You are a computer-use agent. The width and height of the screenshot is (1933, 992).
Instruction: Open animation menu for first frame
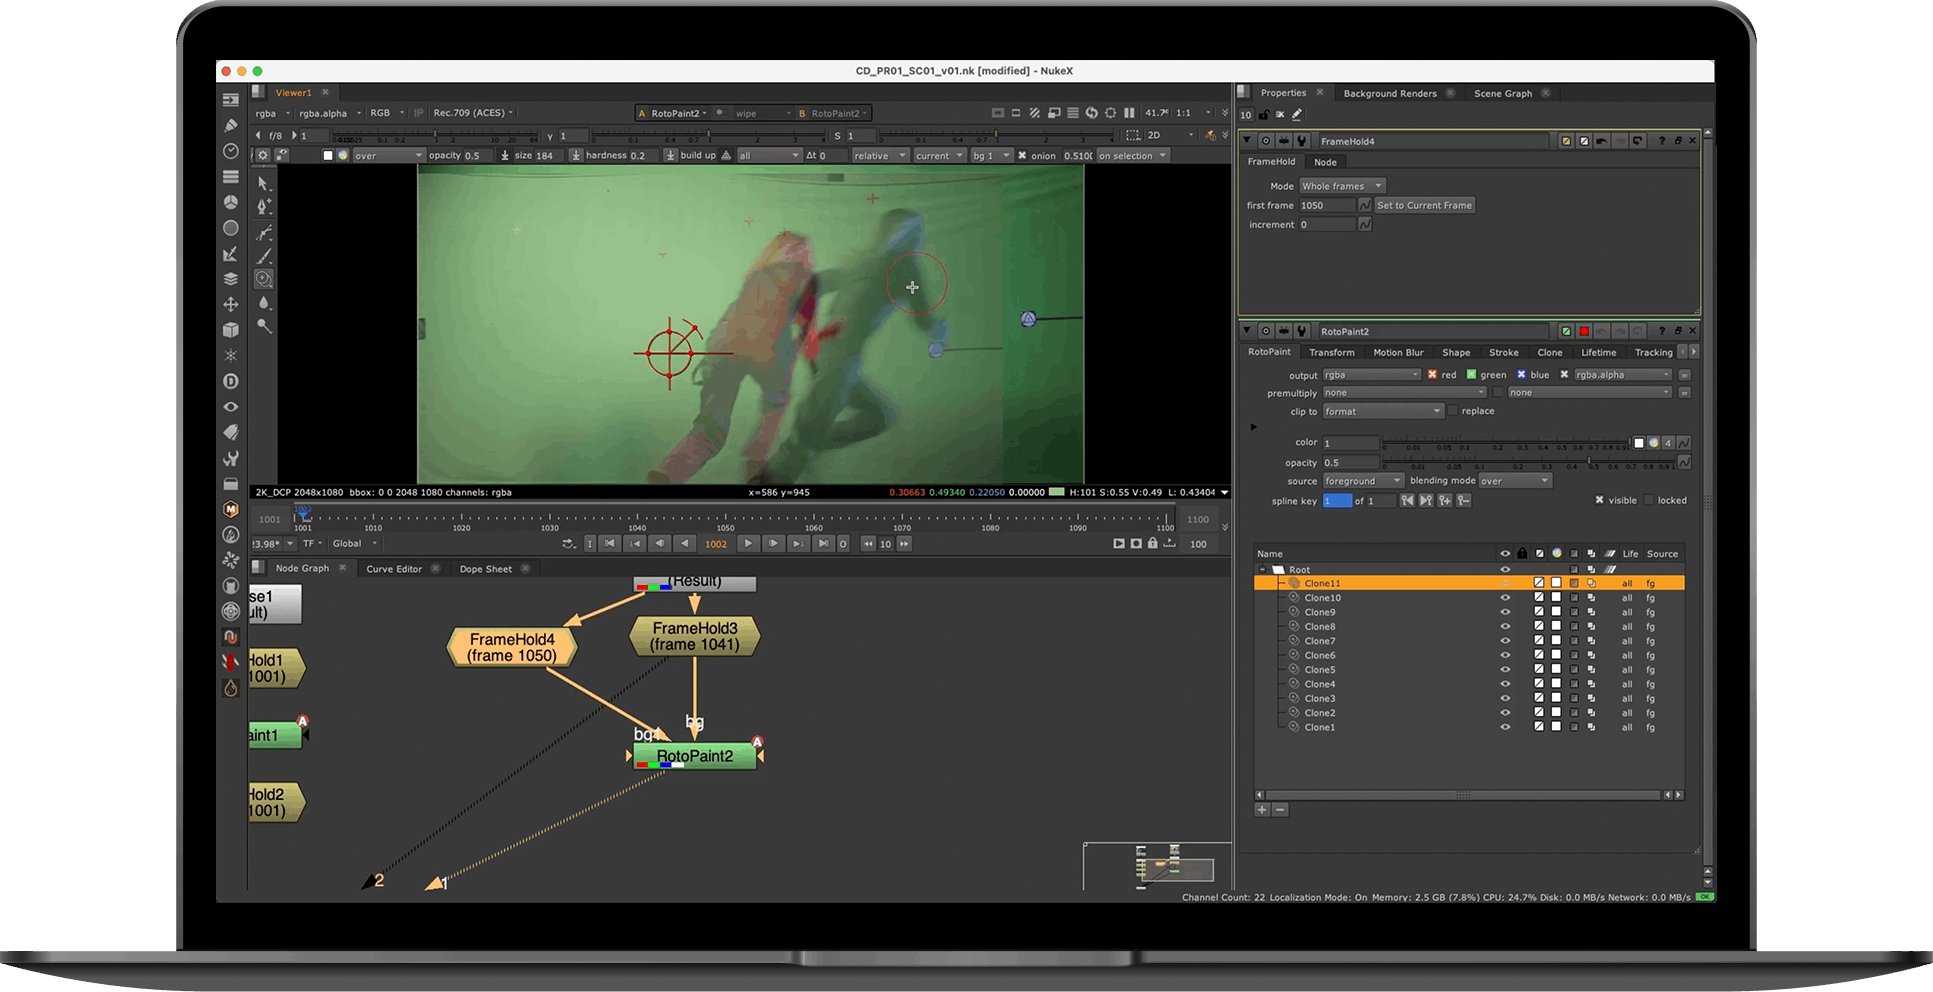1364,205
